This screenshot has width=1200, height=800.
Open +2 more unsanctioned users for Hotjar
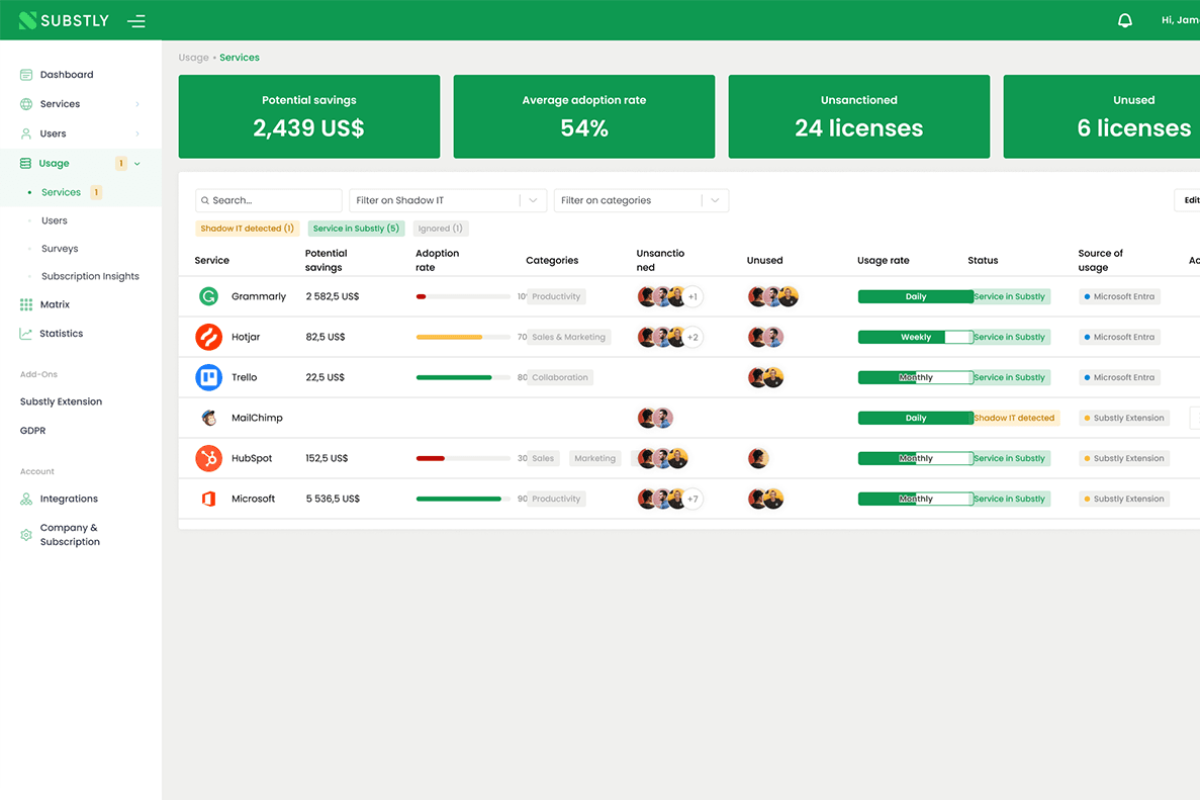point(692,337)
